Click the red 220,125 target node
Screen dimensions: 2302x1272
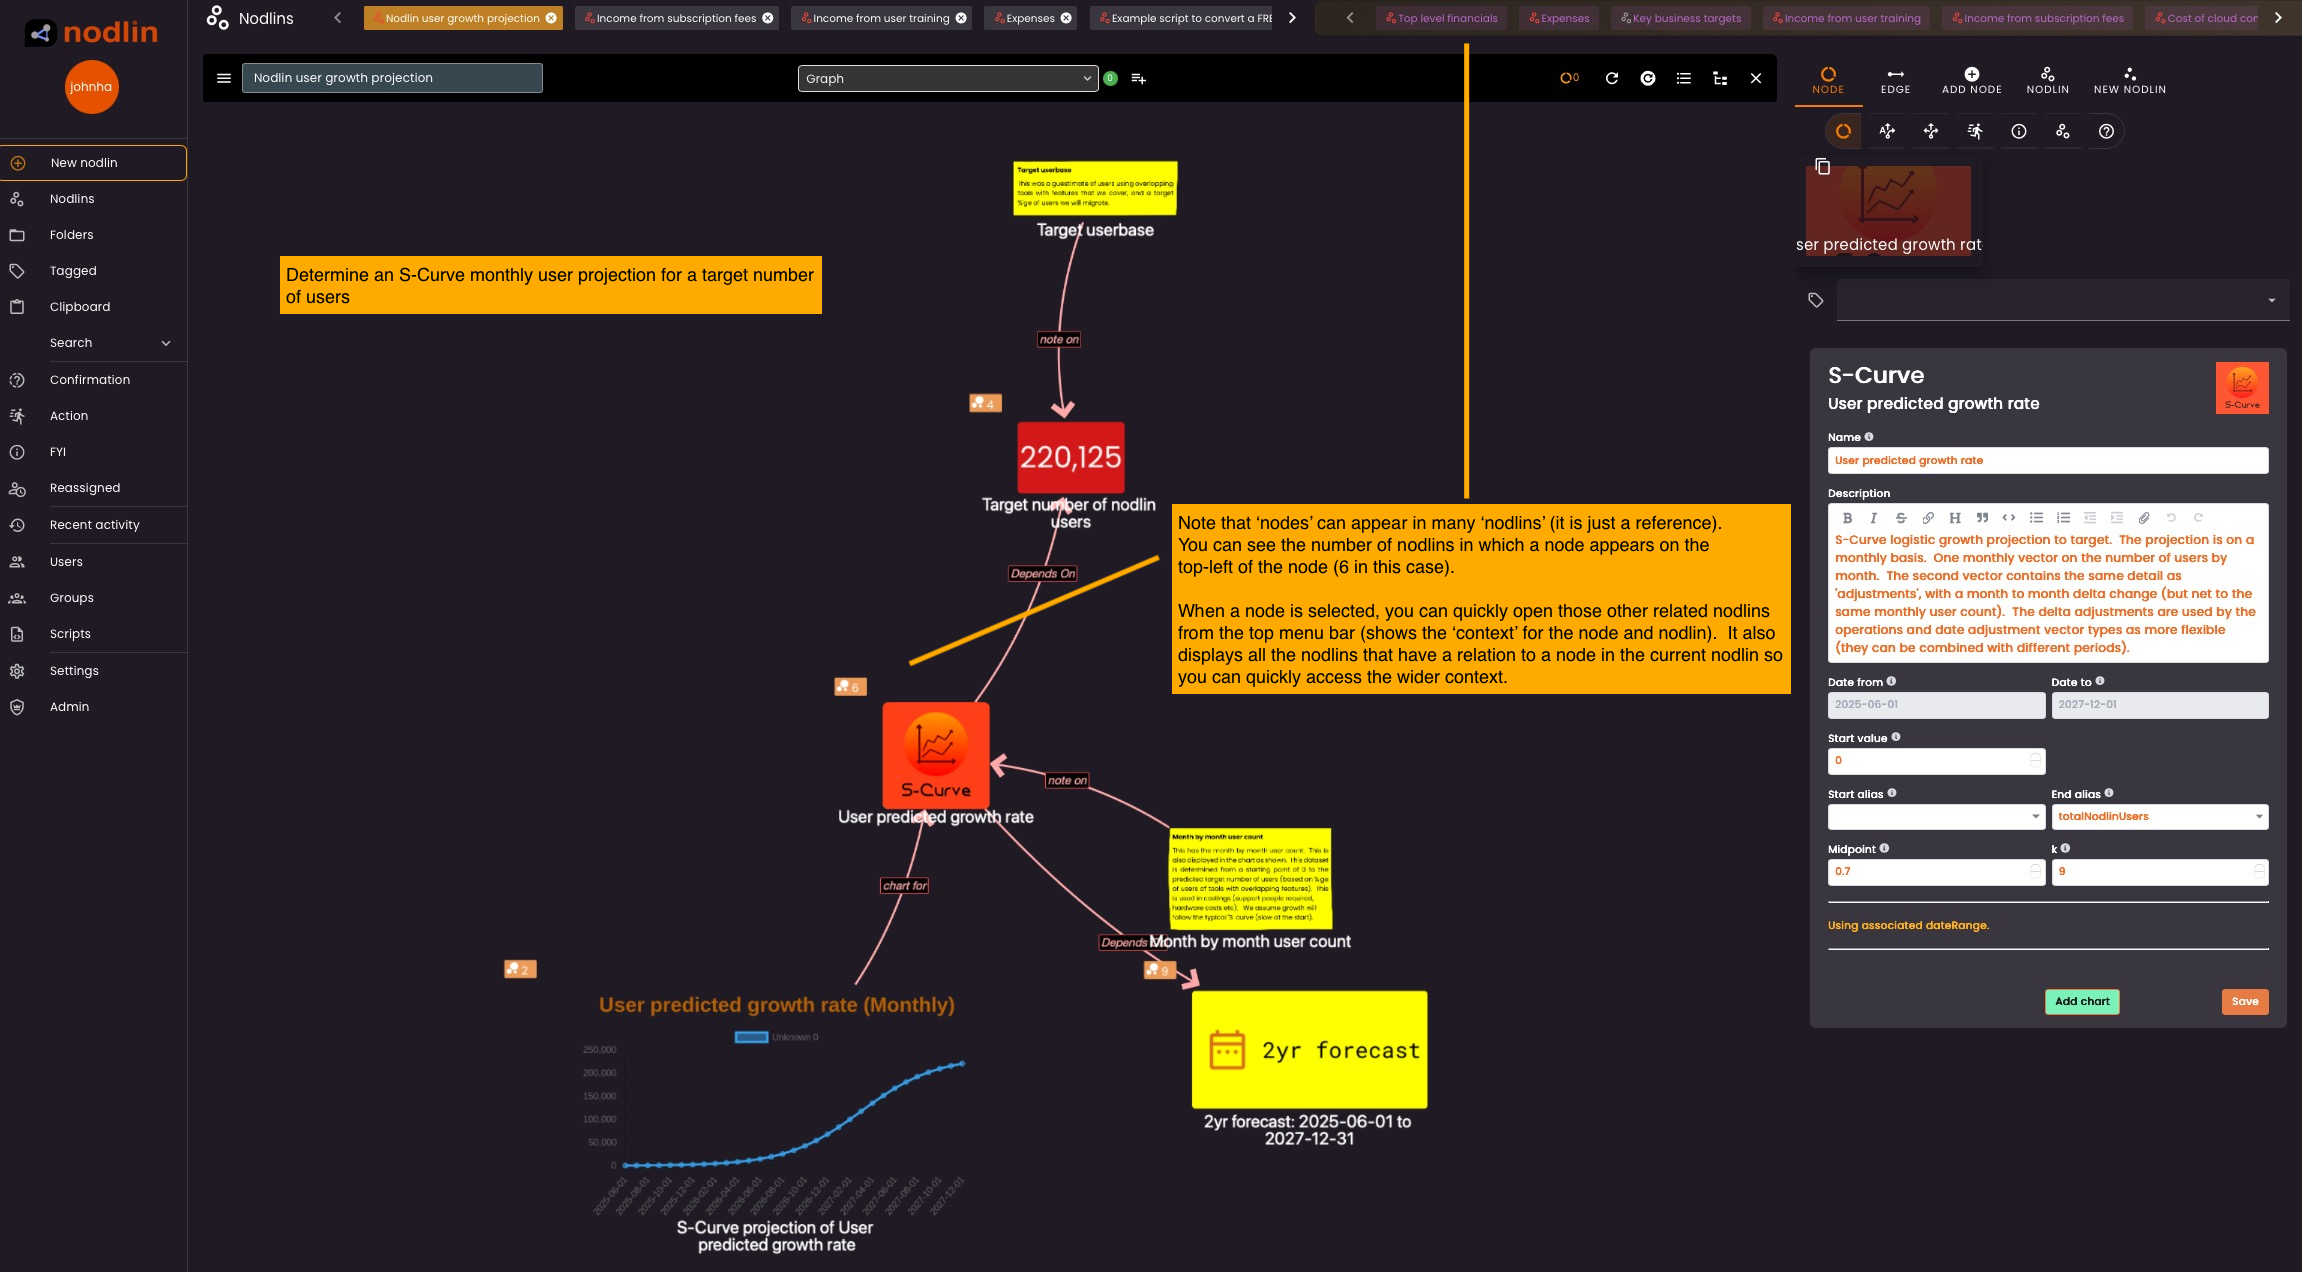1070,457
